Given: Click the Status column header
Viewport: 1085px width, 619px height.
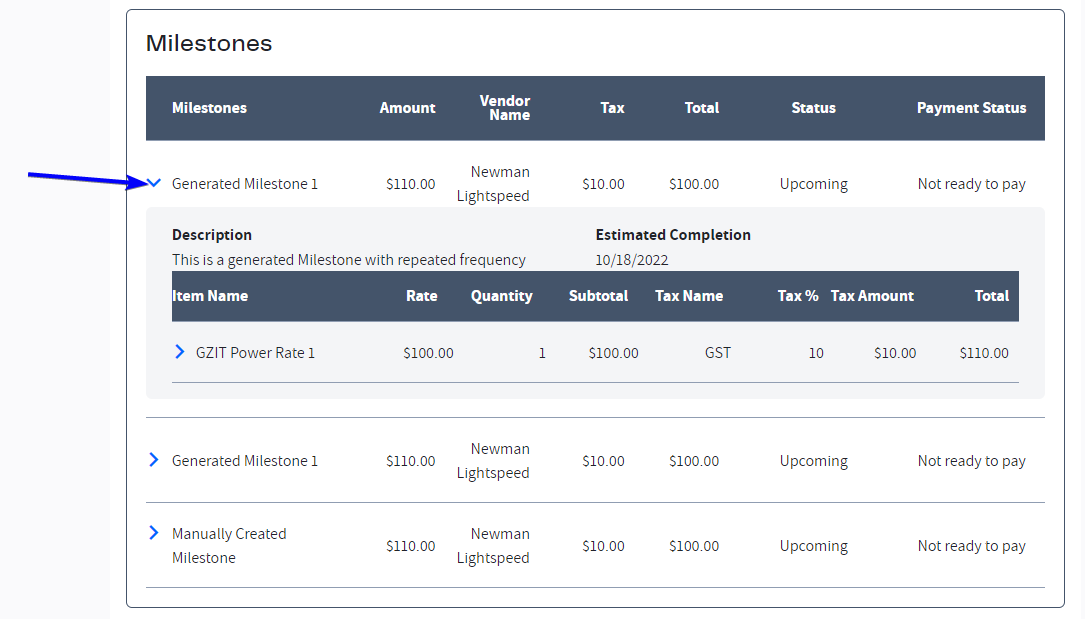Looking at the screenshot, I should point(813,108).
